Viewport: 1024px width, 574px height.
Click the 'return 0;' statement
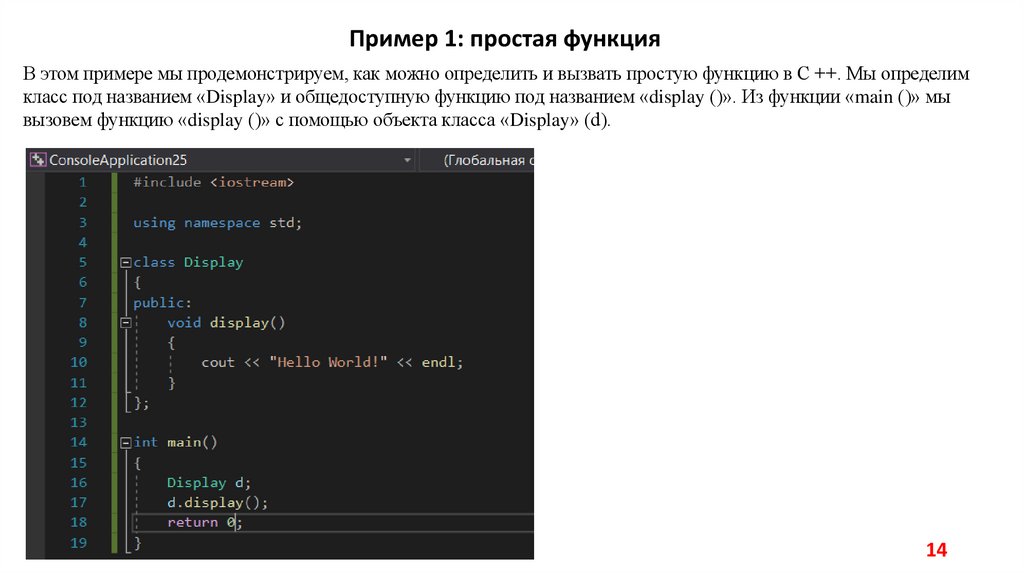point(205,522)
